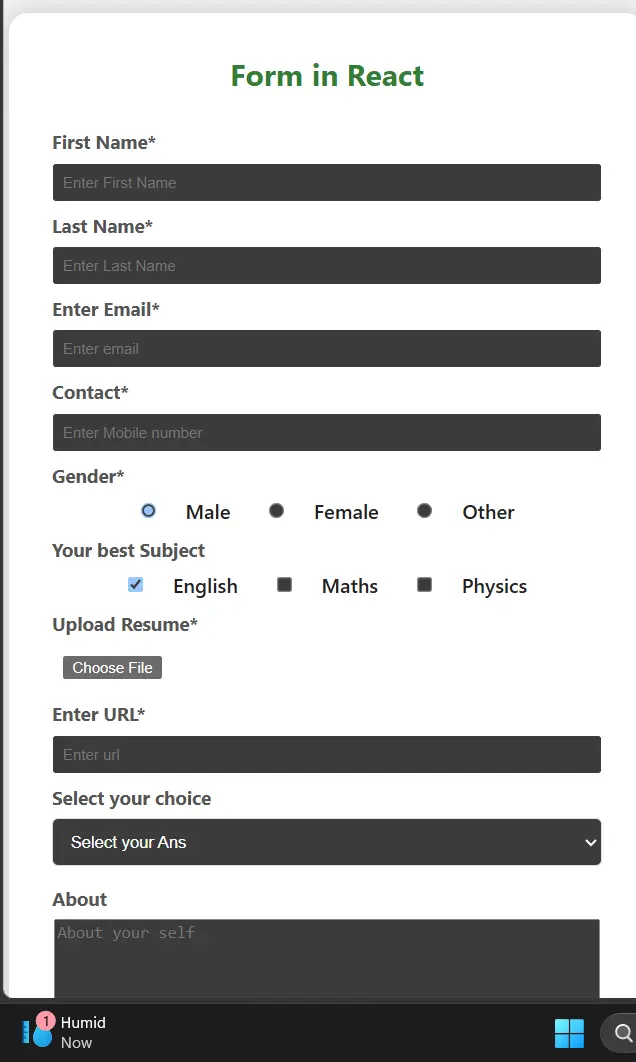This screenshot has width=636, height=1062.
Task: Select the Female radio button
Action: (276, 511)
